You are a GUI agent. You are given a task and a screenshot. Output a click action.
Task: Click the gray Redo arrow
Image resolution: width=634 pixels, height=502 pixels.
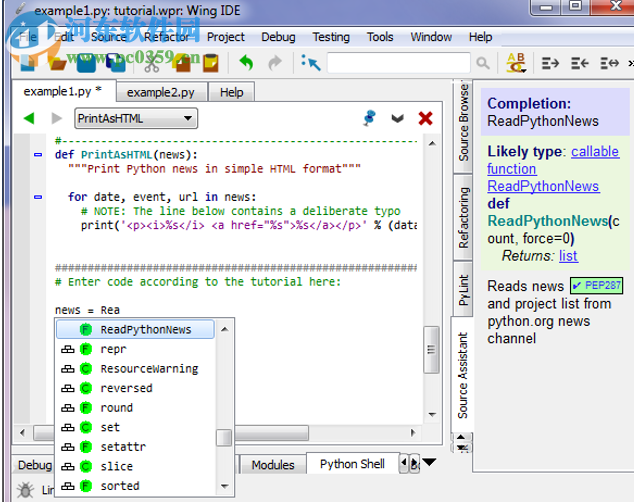tap(275, 63)
